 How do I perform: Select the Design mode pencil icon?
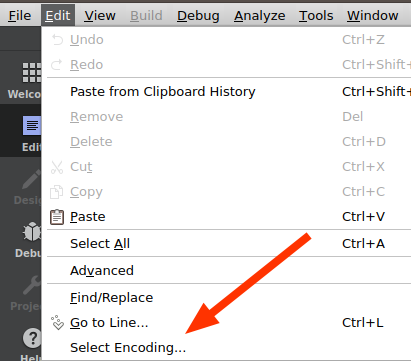[x=32, y=179]
